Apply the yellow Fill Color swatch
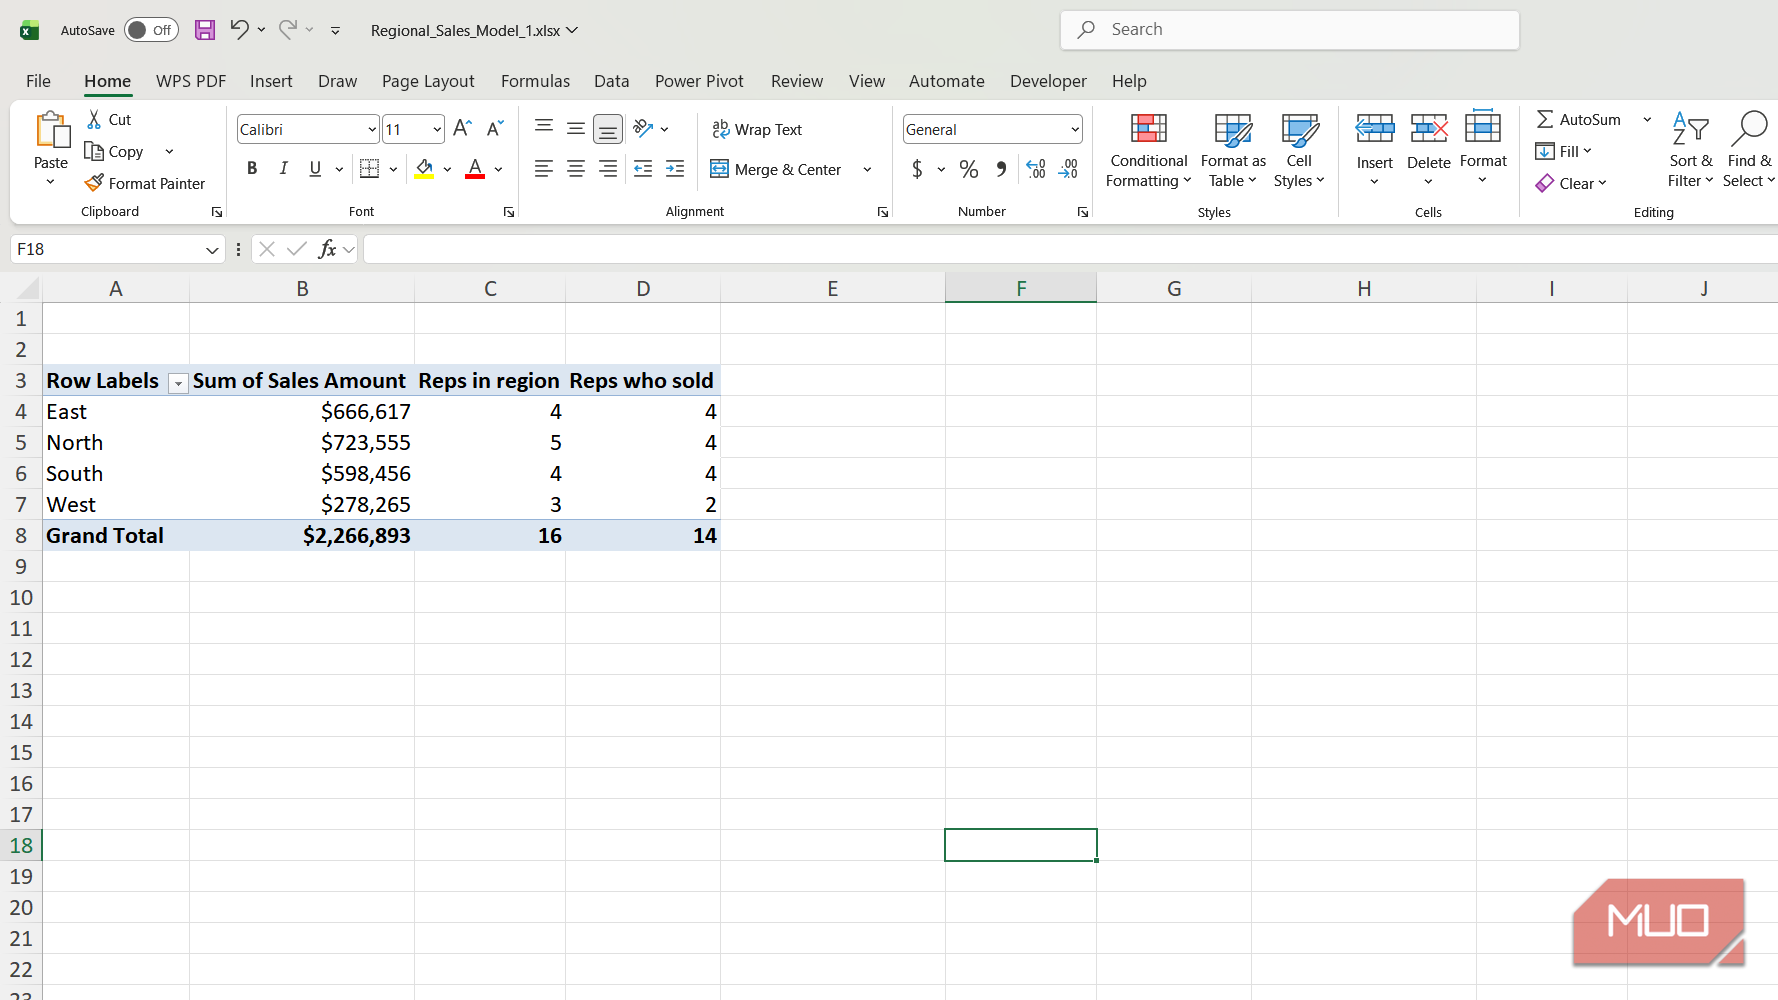 point(424,169)
